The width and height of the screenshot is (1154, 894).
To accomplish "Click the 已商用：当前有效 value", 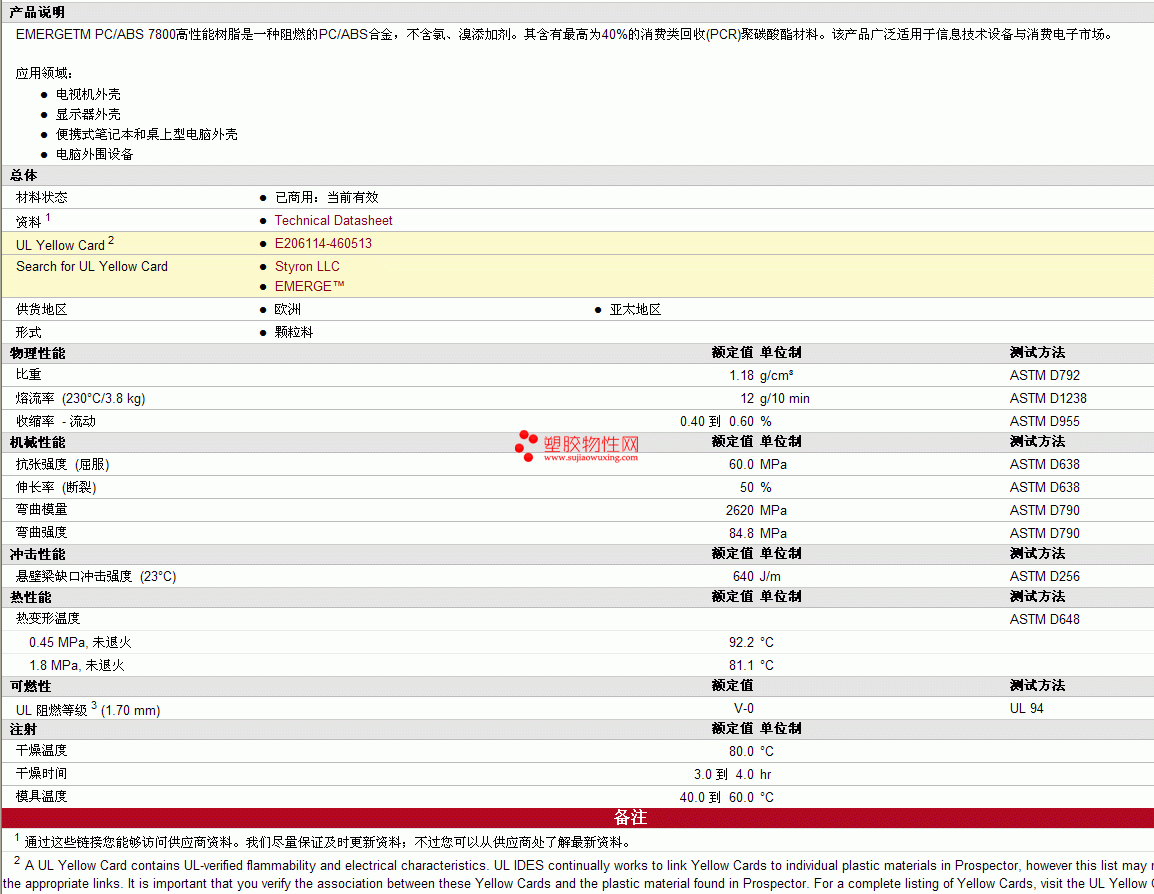I will coord(327,197).
